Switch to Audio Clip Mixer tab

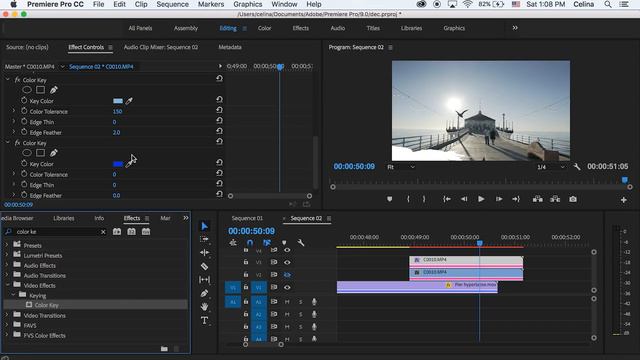point(161,47)
